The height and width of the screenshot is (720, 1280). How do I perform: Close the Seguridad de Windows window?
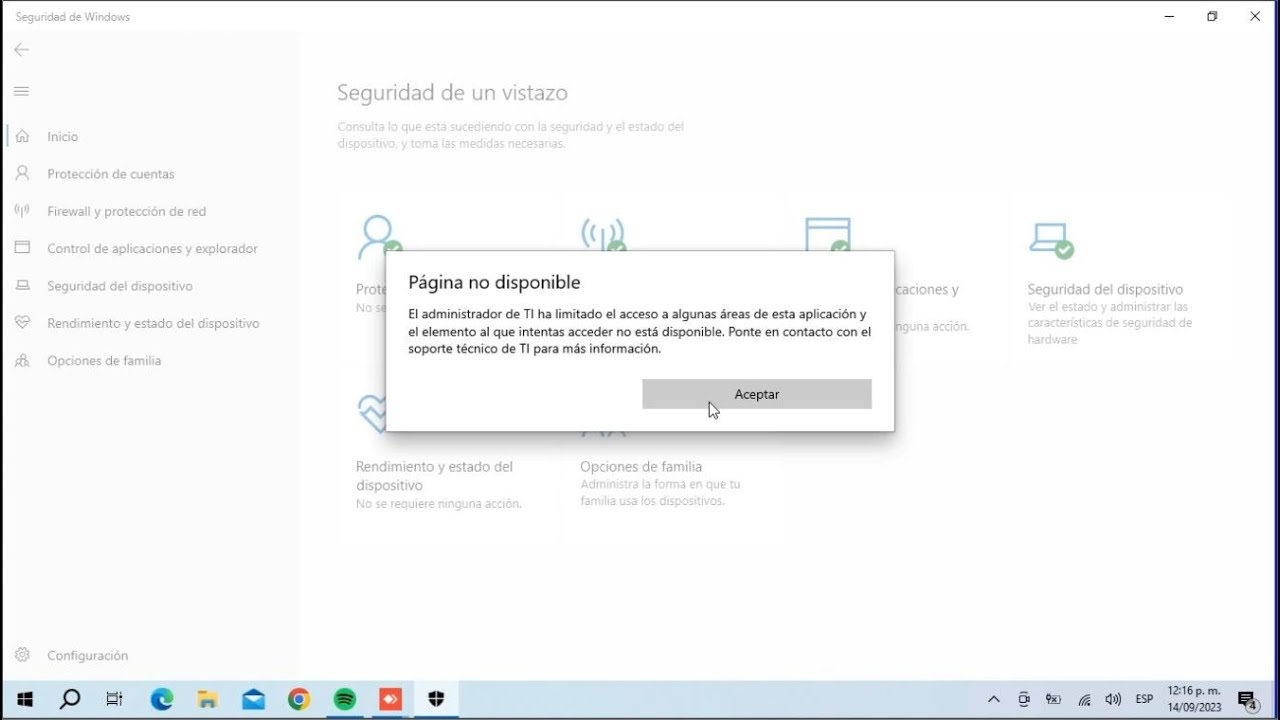coord(1256,16)
